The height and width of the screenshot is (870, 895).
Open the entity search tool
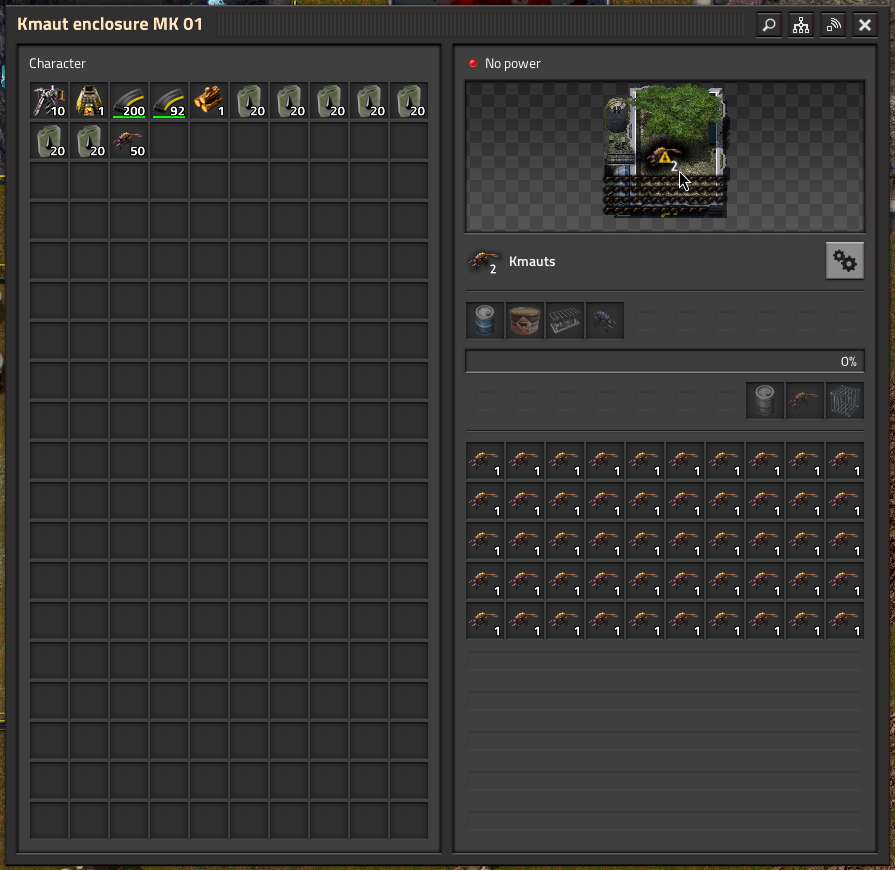tap(768, 24)
